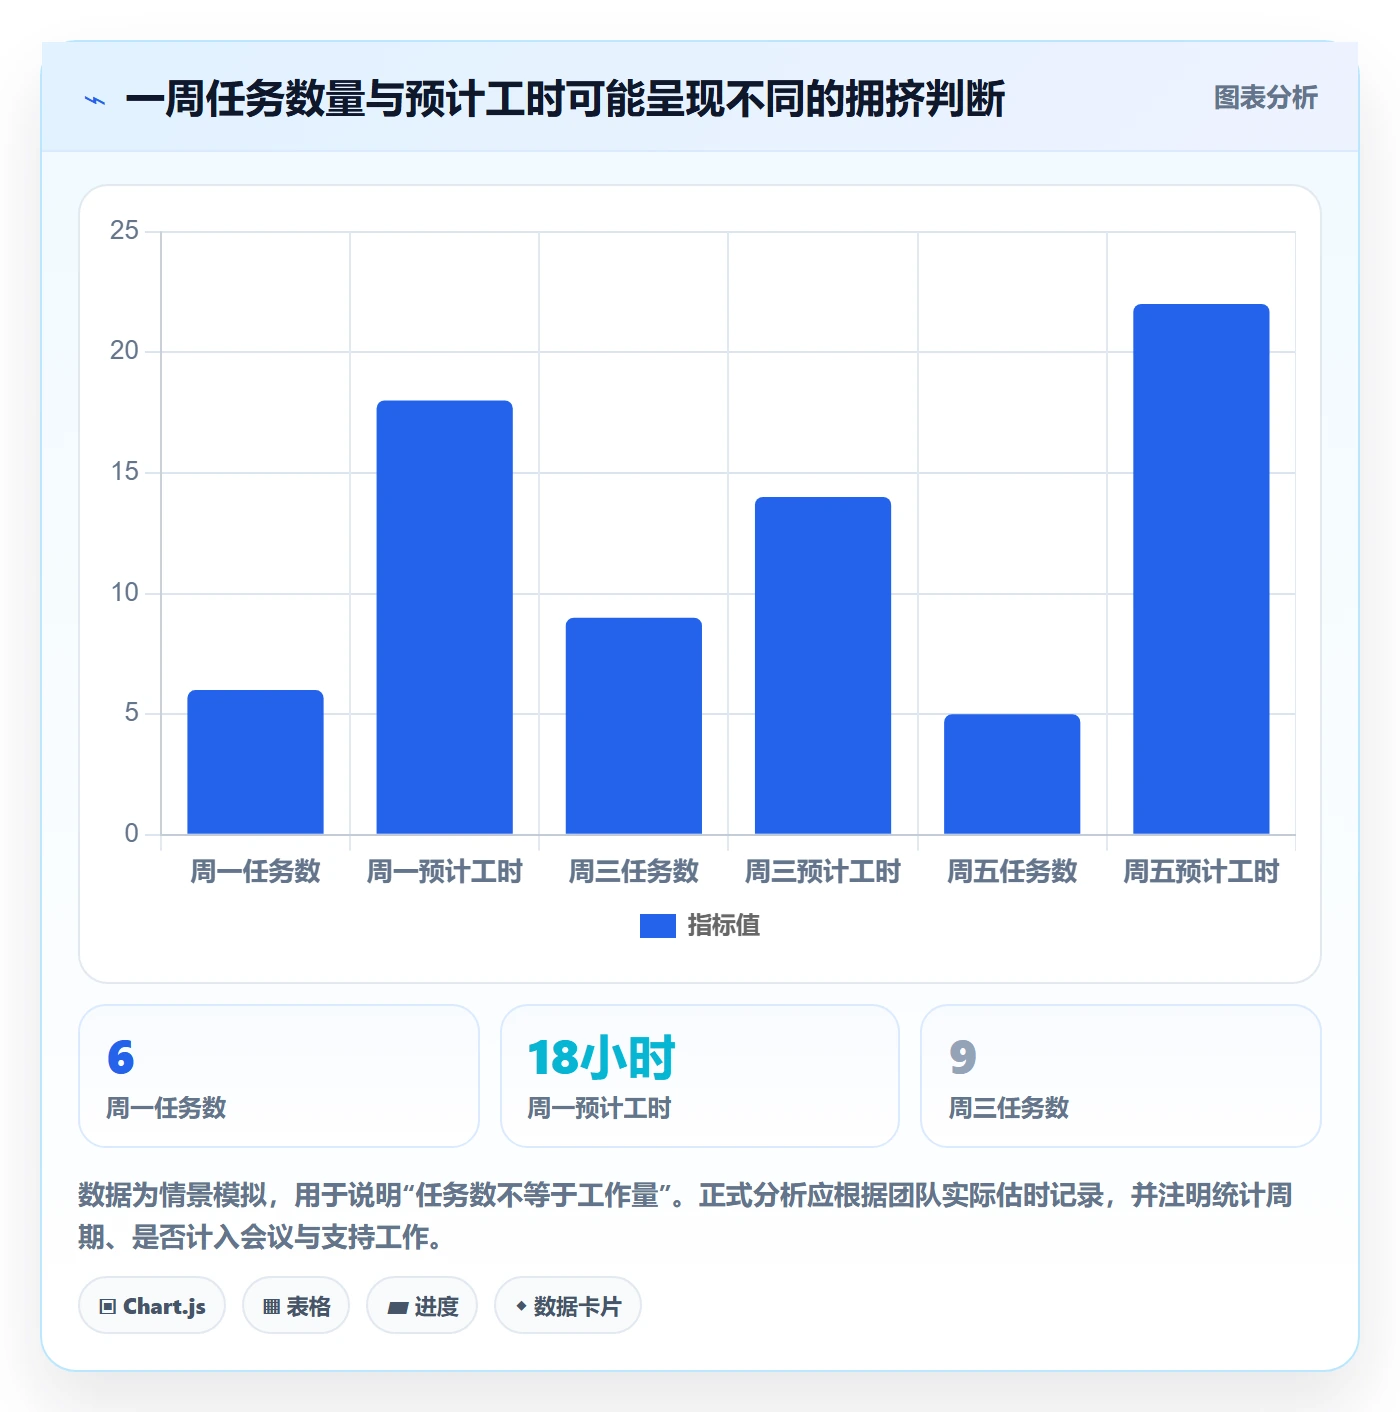Viewport: 1400px width, 1412px height.
Task: Click the square icon in Chart.js chip
Action: [x=108, y=1306]
